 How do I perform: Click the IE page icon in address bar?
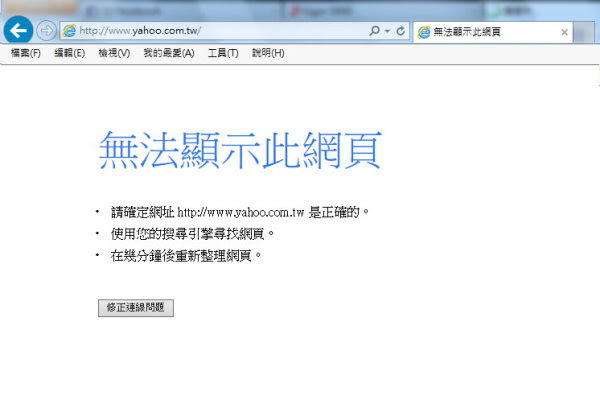(x=69, y=31)
